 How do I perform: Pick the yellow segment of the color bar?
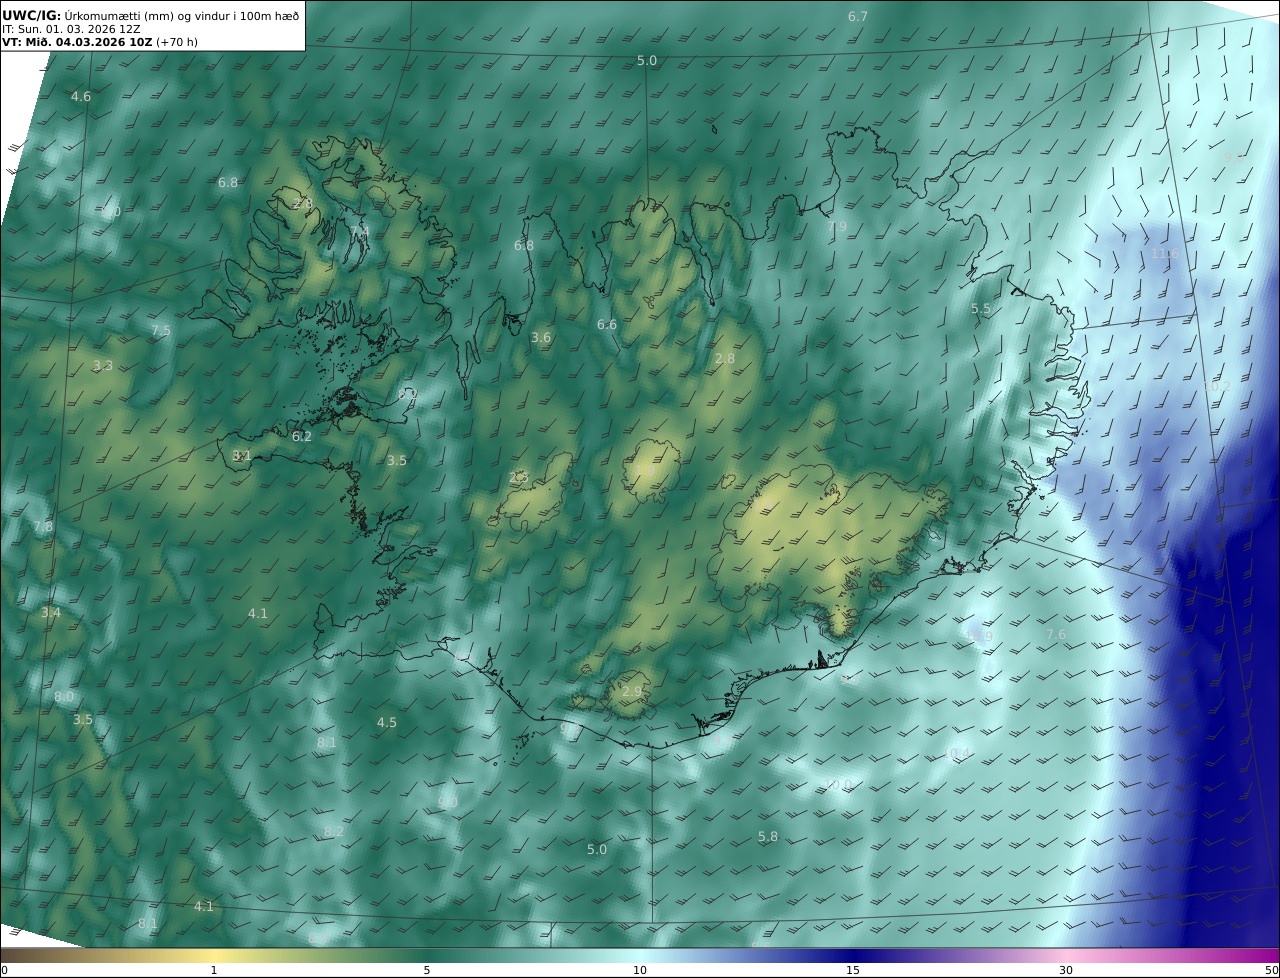pyautogui.click(x=215, y=955)
